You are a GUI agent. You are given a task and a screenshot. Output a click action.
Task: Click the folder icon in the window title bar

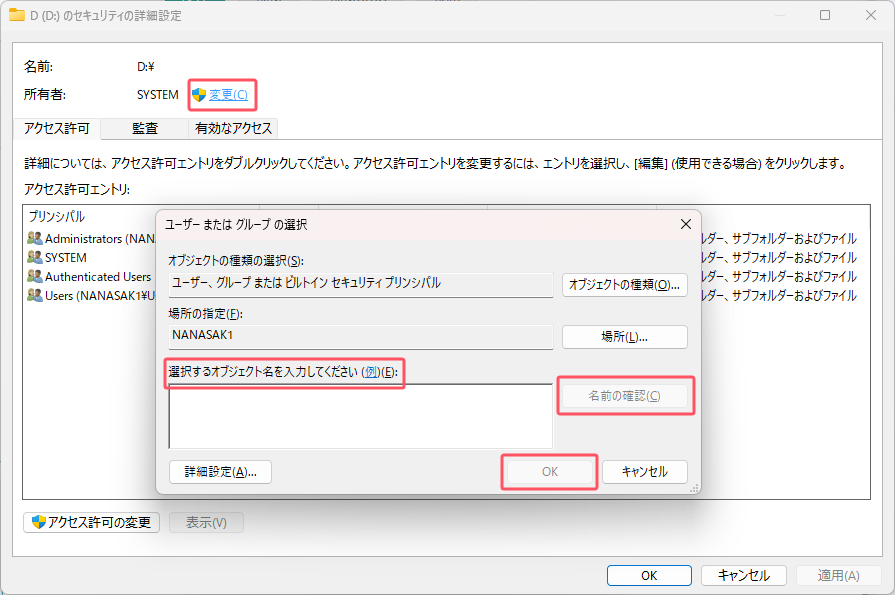(16, 15)
